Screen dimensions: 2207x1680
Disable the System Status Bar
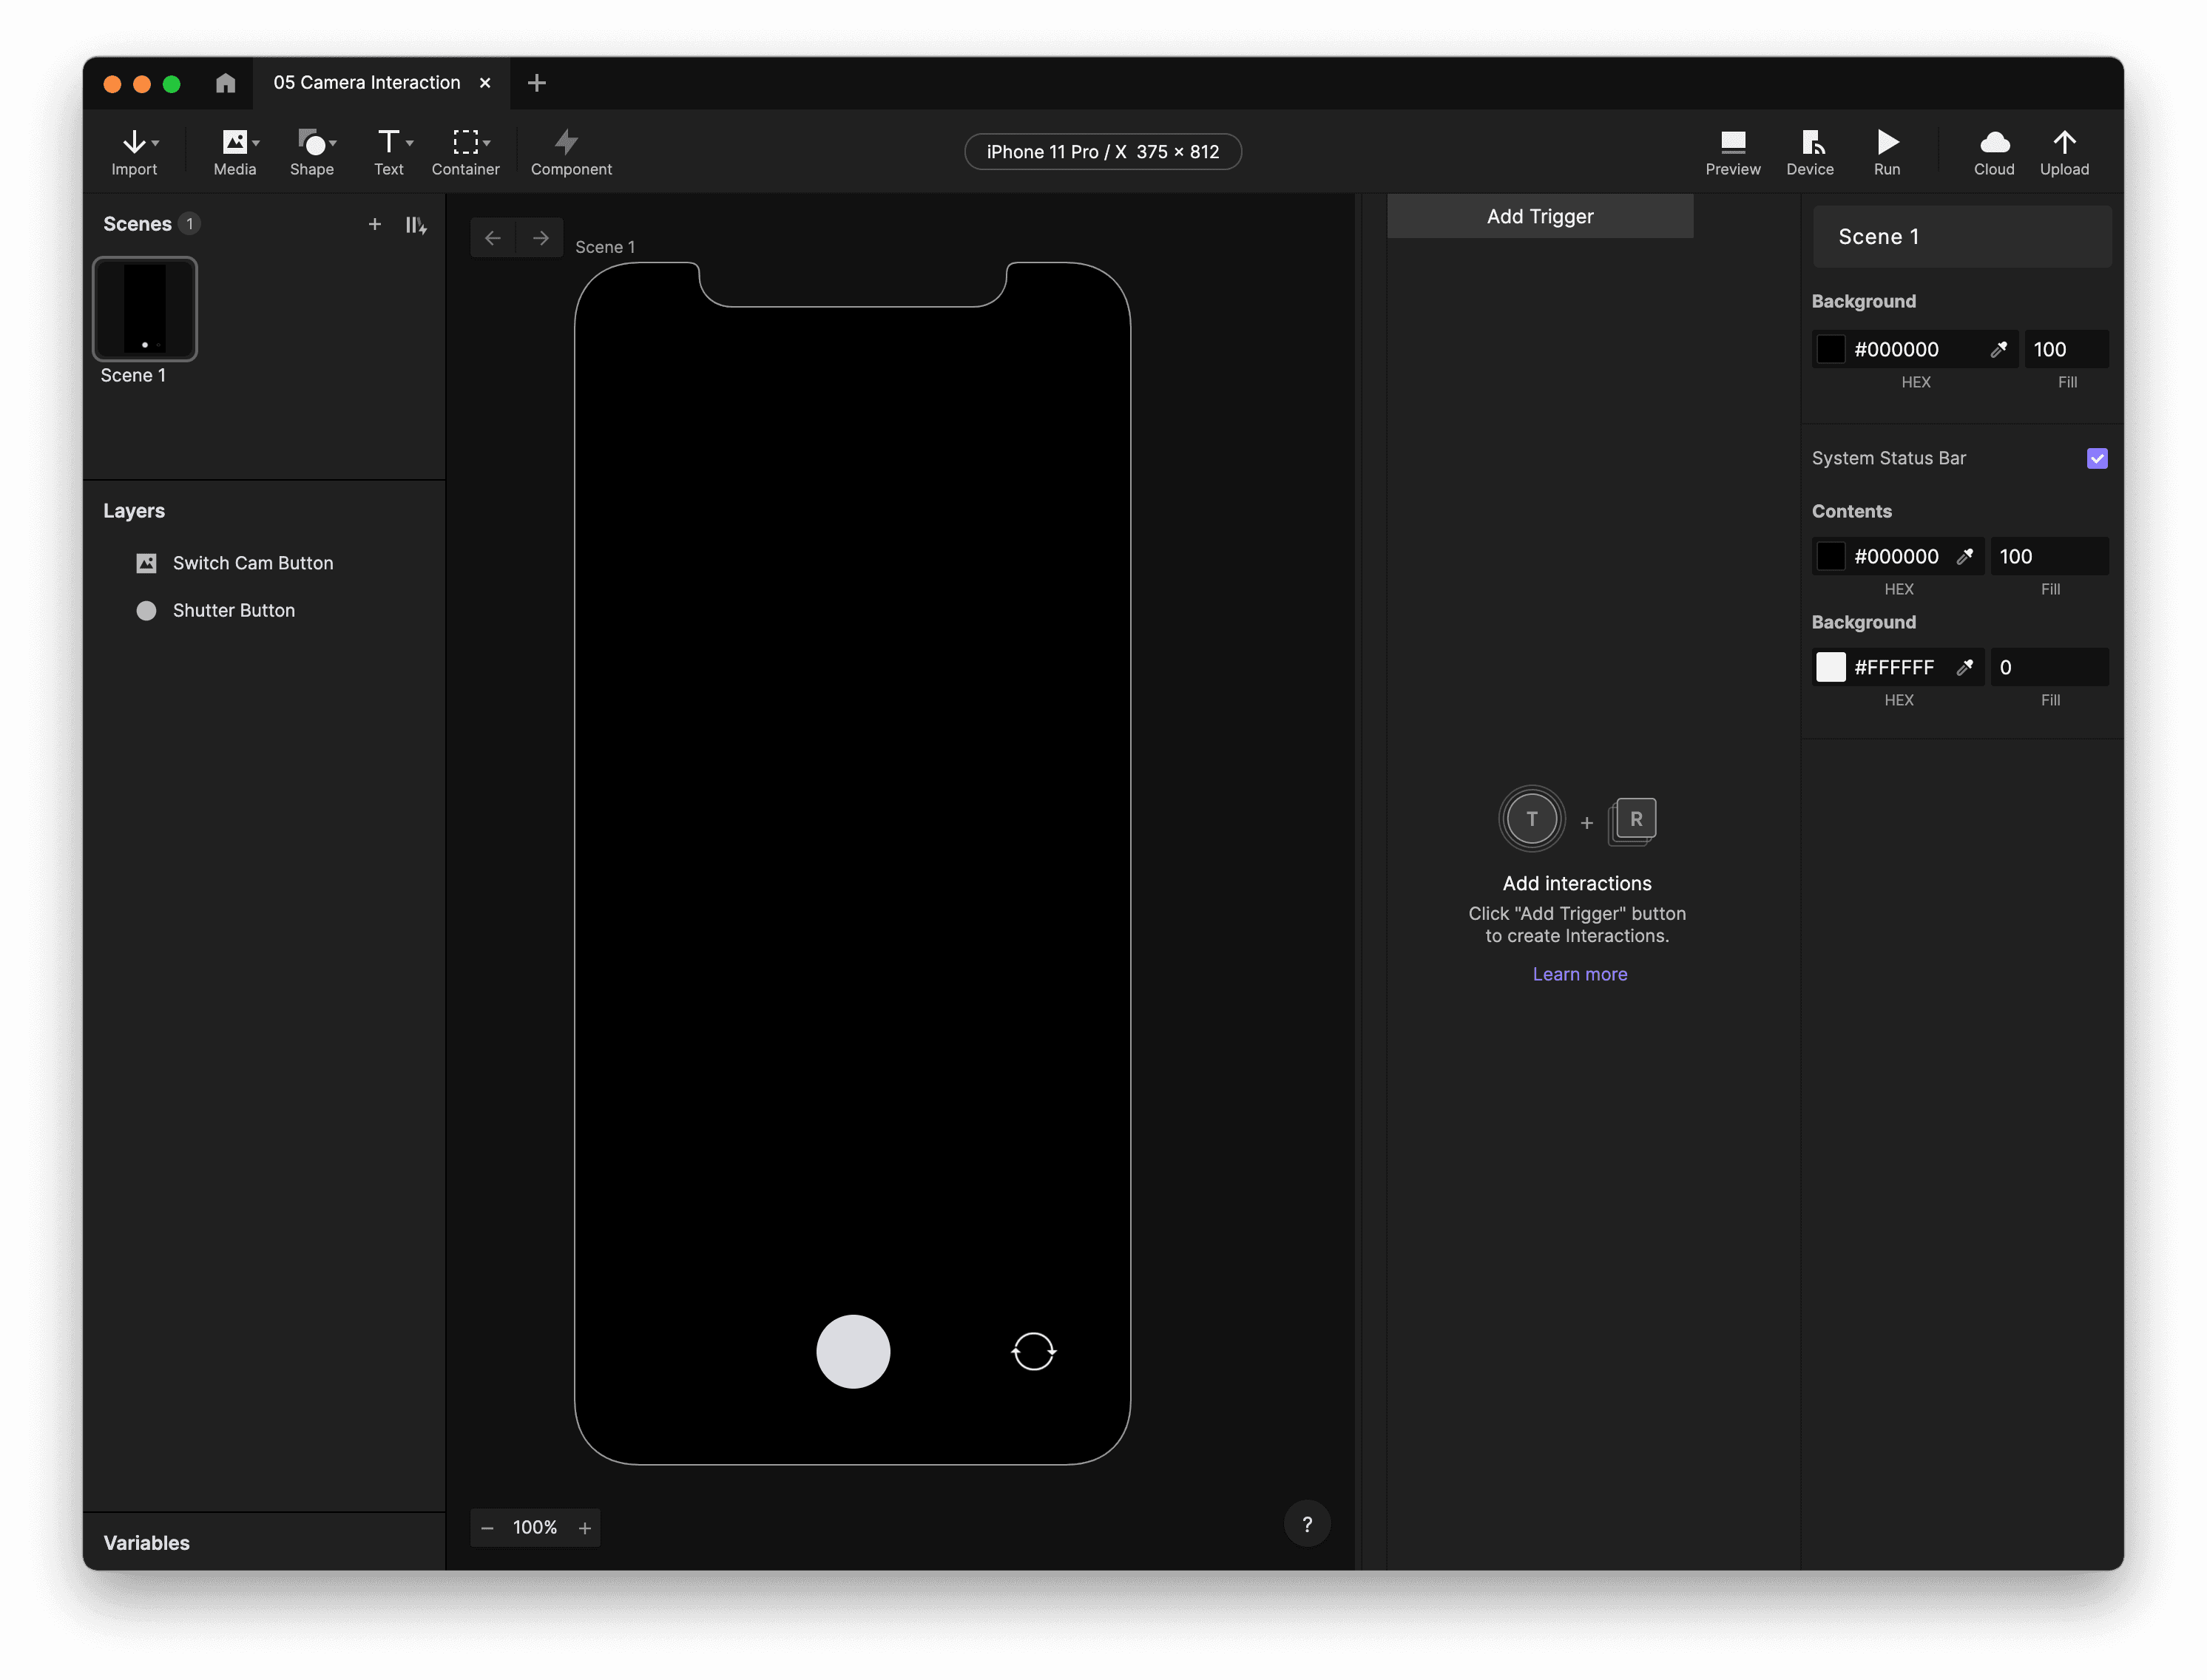pyautogui.click(x=2097, y=458)
